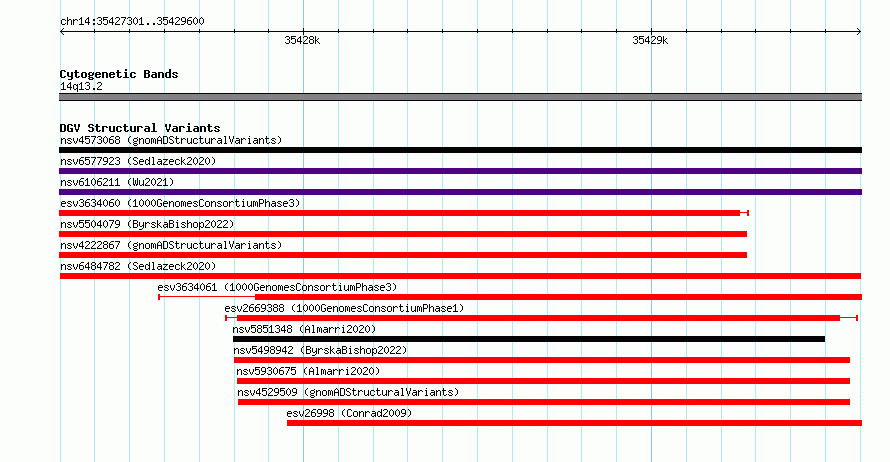Click the red bar of esv3634060
This screenshot has height=462, width=890.
coord(400,213)
